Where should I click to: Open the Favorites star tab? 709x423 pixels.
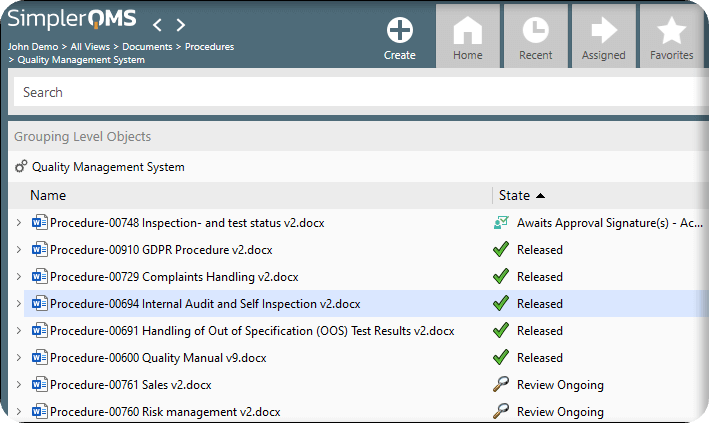coord(671,35)
